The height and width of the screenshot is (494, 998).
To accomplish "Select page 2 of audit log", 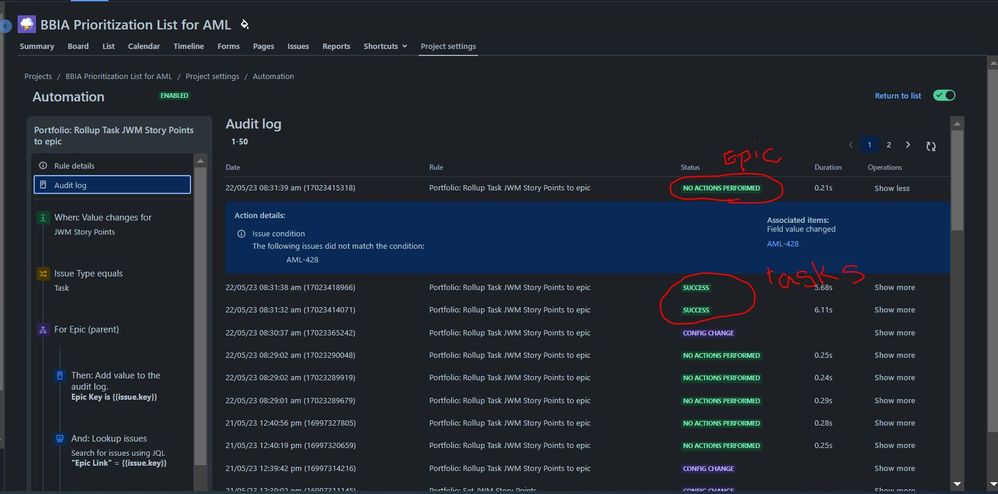I will 889,145.
